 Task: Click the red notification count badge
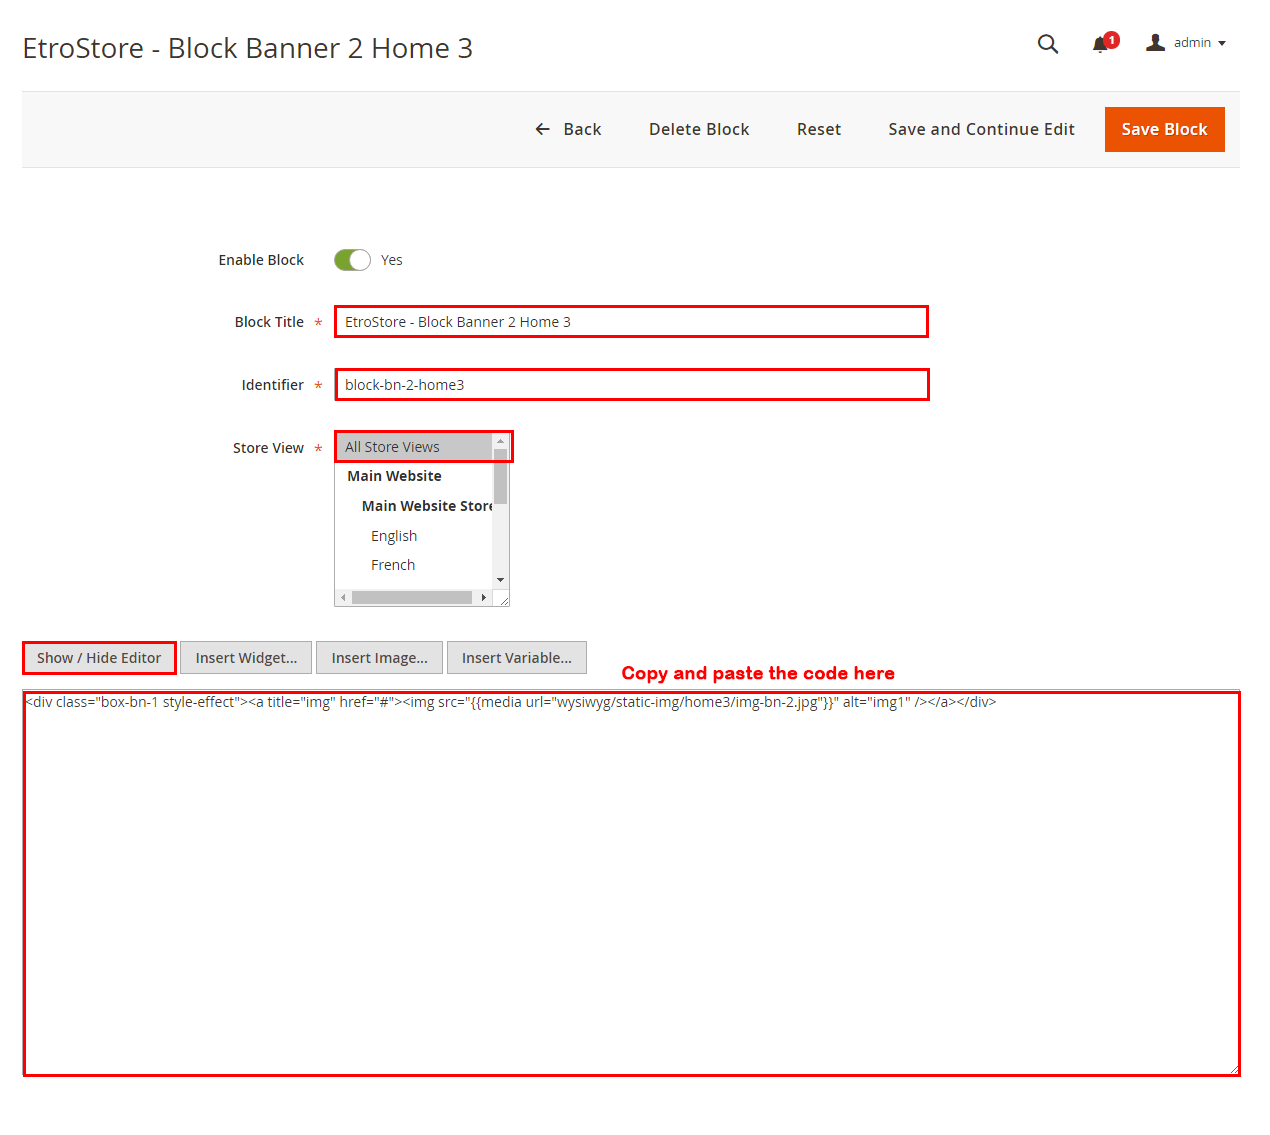click(x=1112, y=40)
